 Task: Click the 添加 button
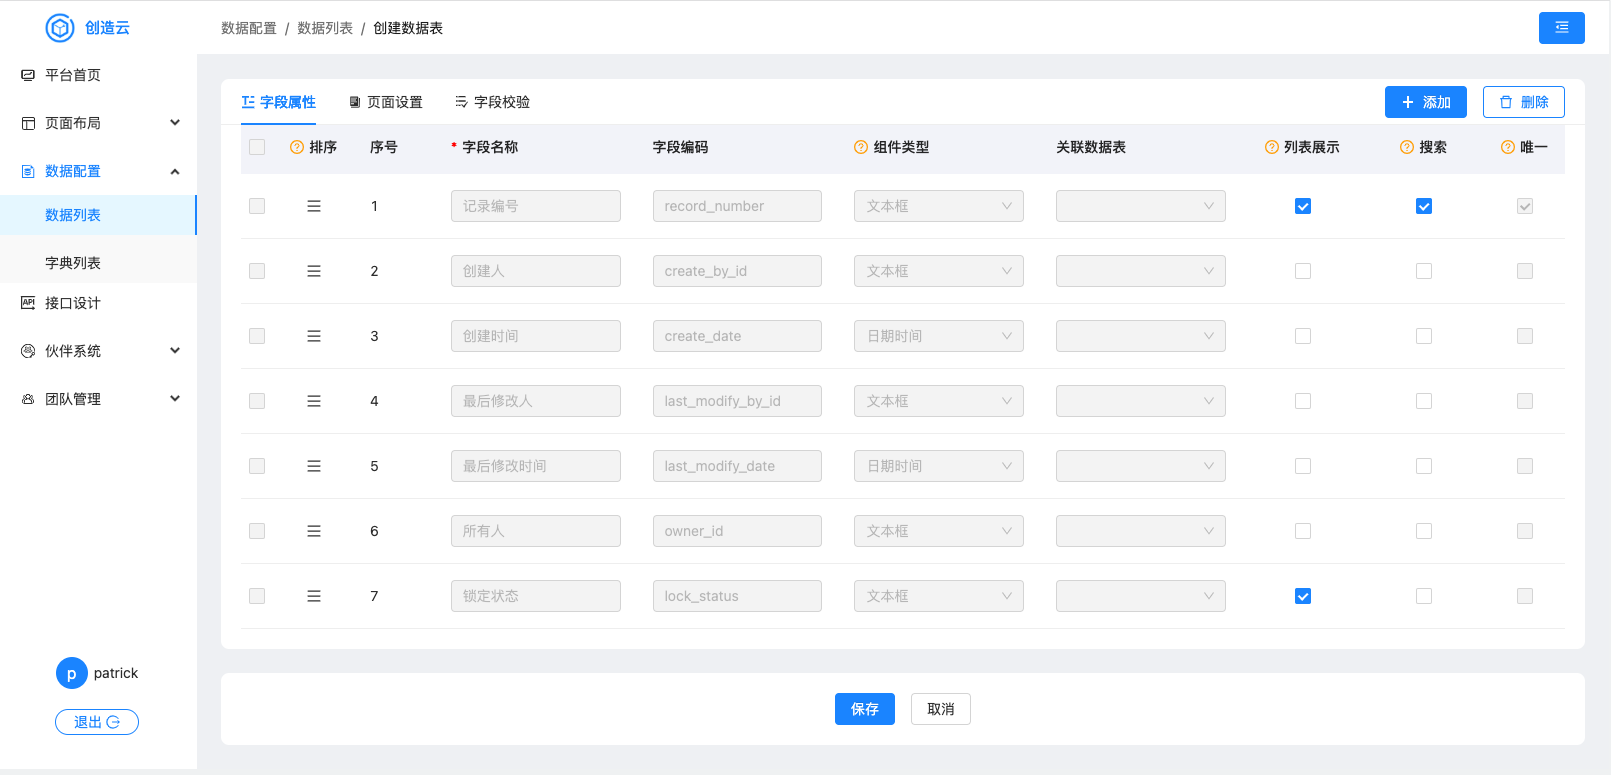click(1426, 102)
